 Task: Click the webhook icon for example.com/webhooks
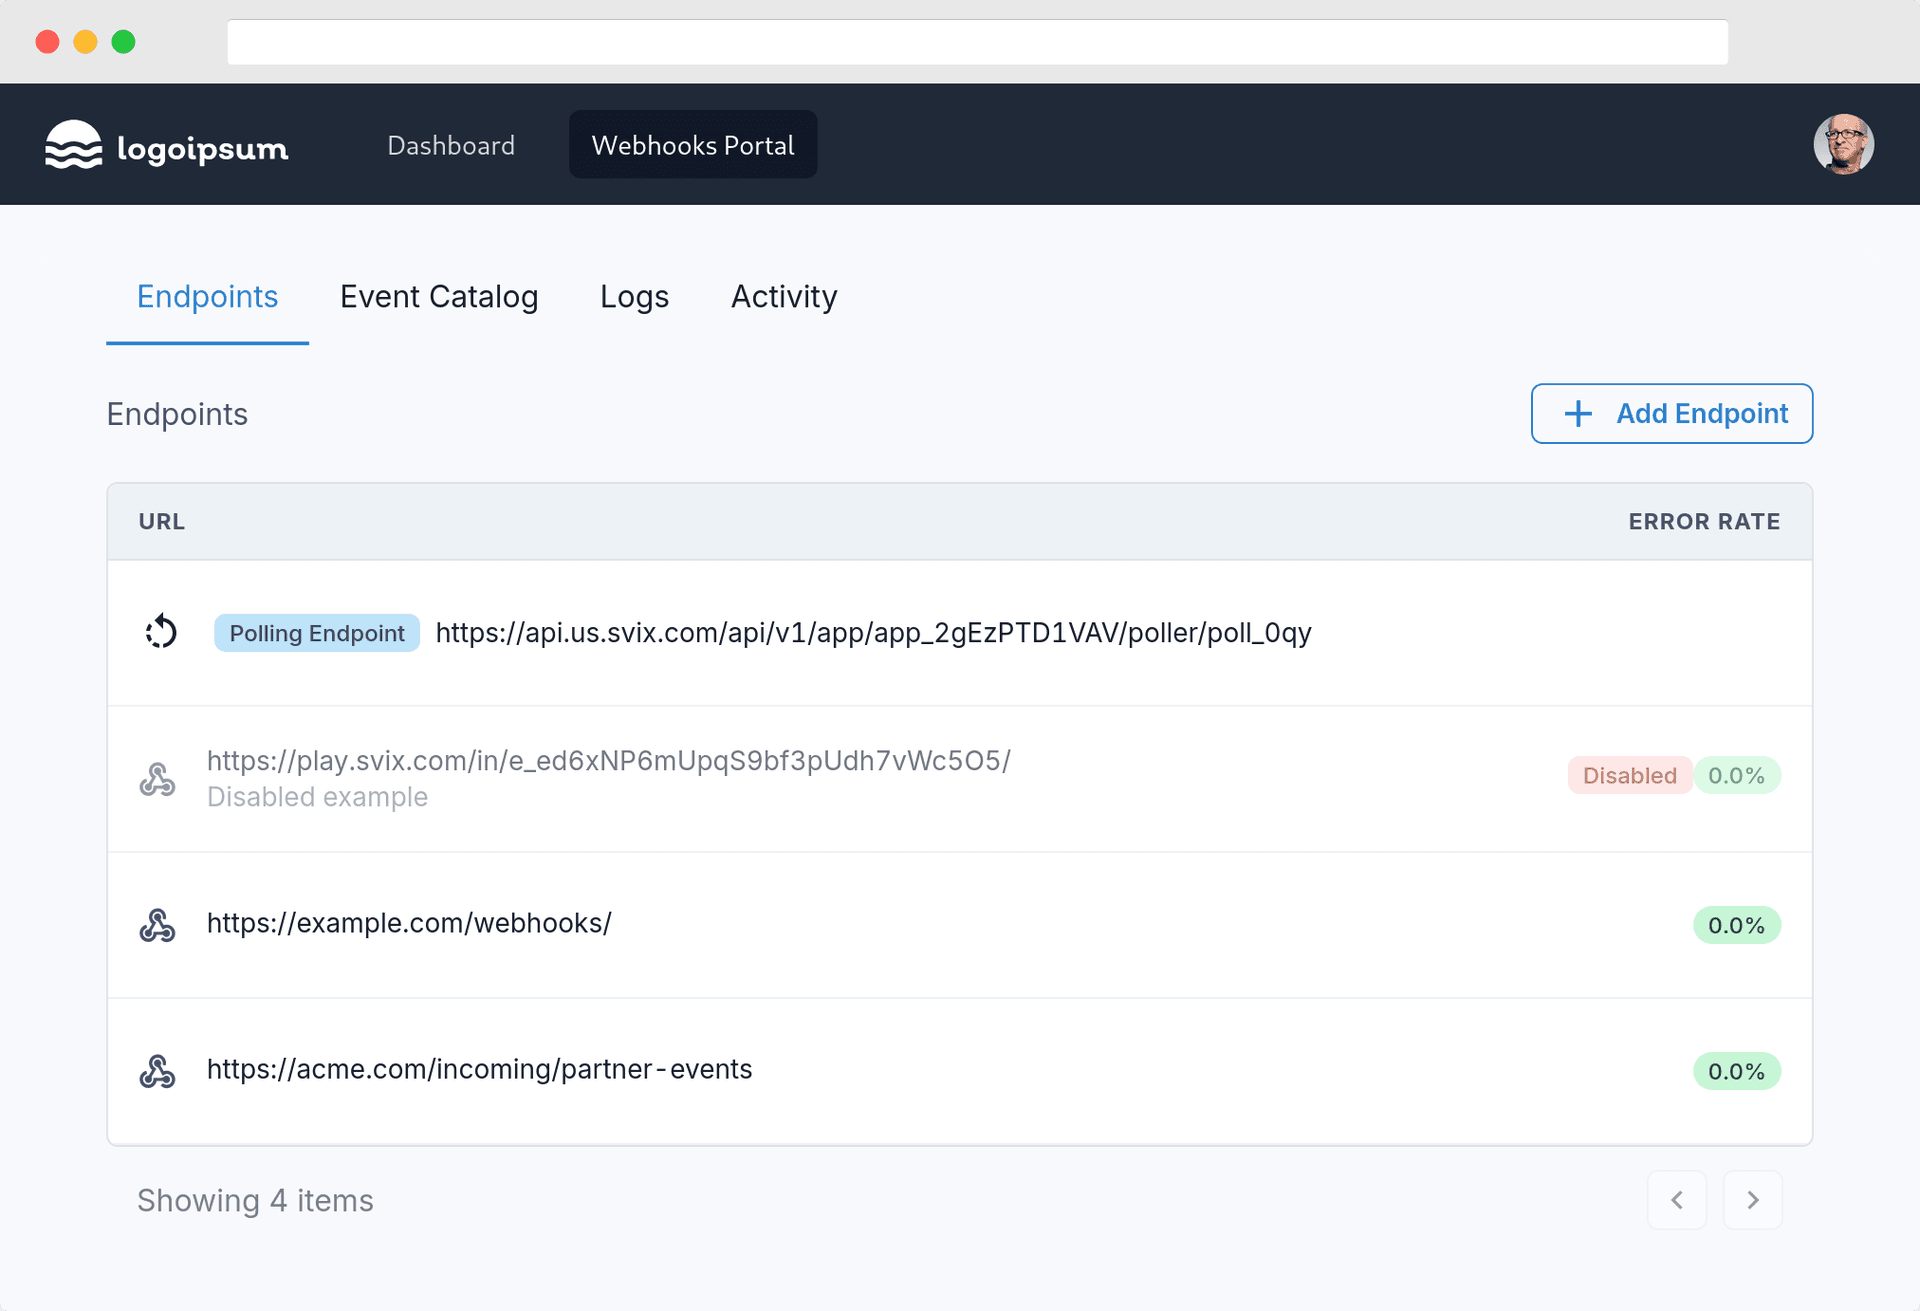pos(158,925)
